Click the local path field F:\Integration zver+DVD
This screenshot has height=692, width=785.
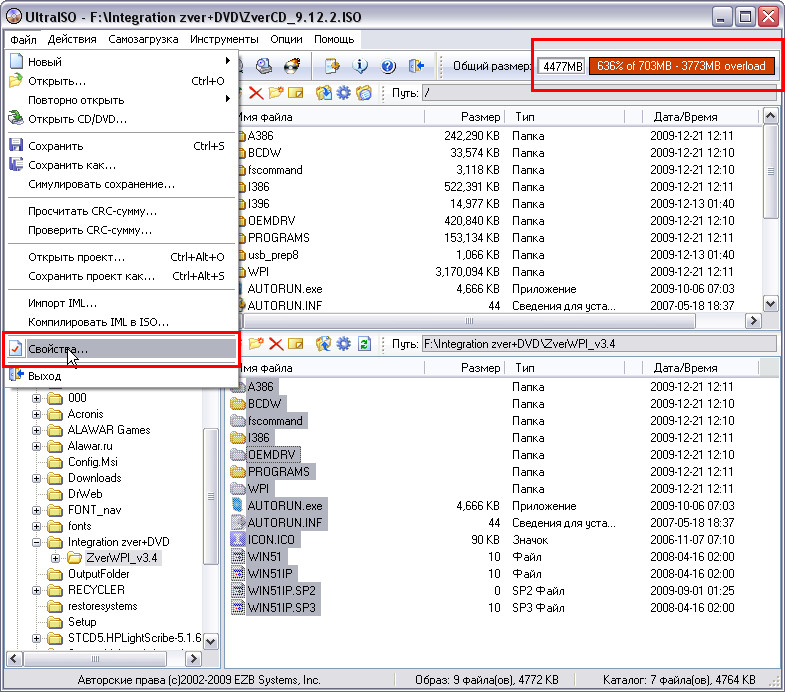coord(599,343)
